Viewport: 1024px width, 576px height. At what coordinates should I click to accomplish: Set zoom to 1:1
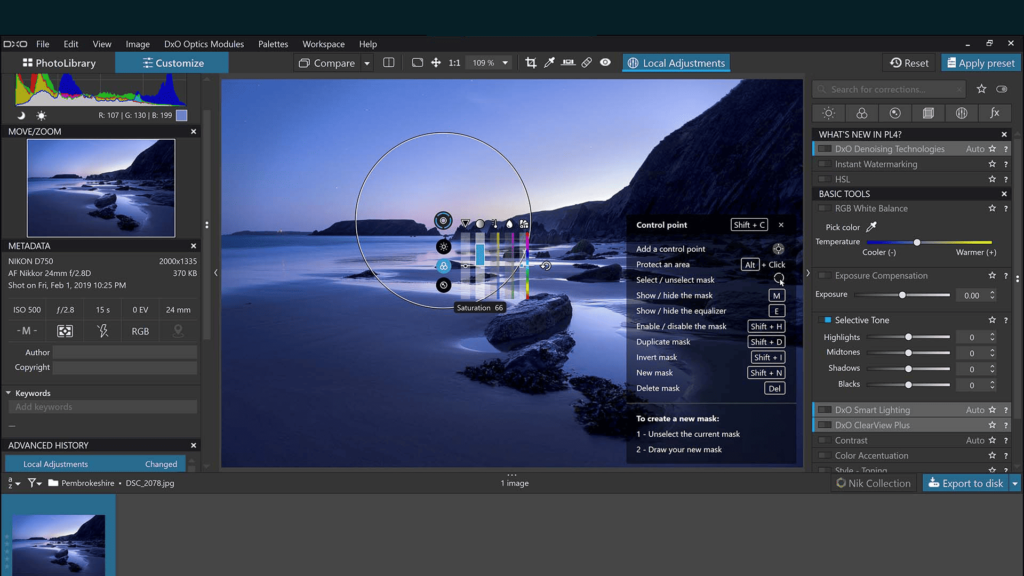tap(454, 63)
